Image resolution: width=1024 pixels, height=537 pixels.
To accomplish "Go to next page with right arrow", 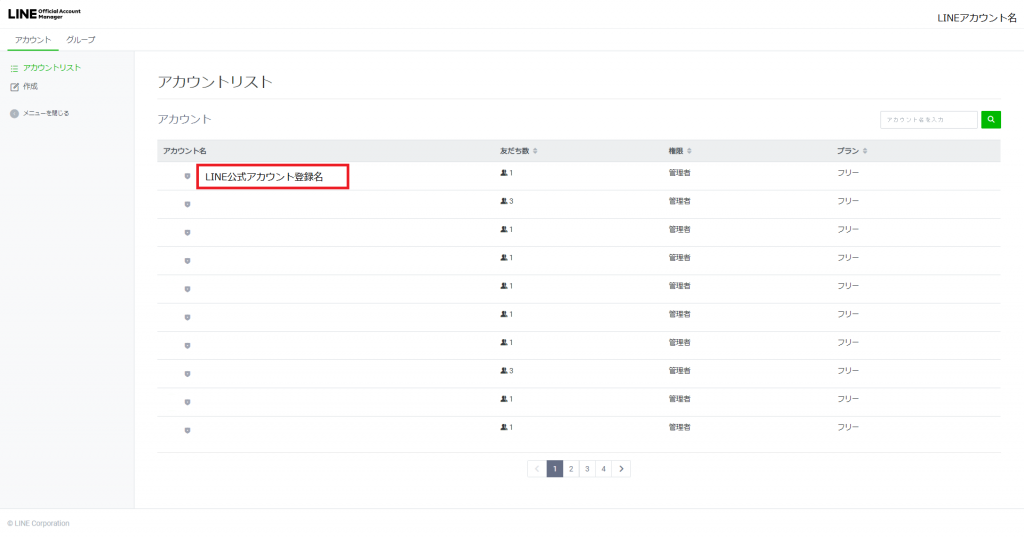I will pos(621,468).
